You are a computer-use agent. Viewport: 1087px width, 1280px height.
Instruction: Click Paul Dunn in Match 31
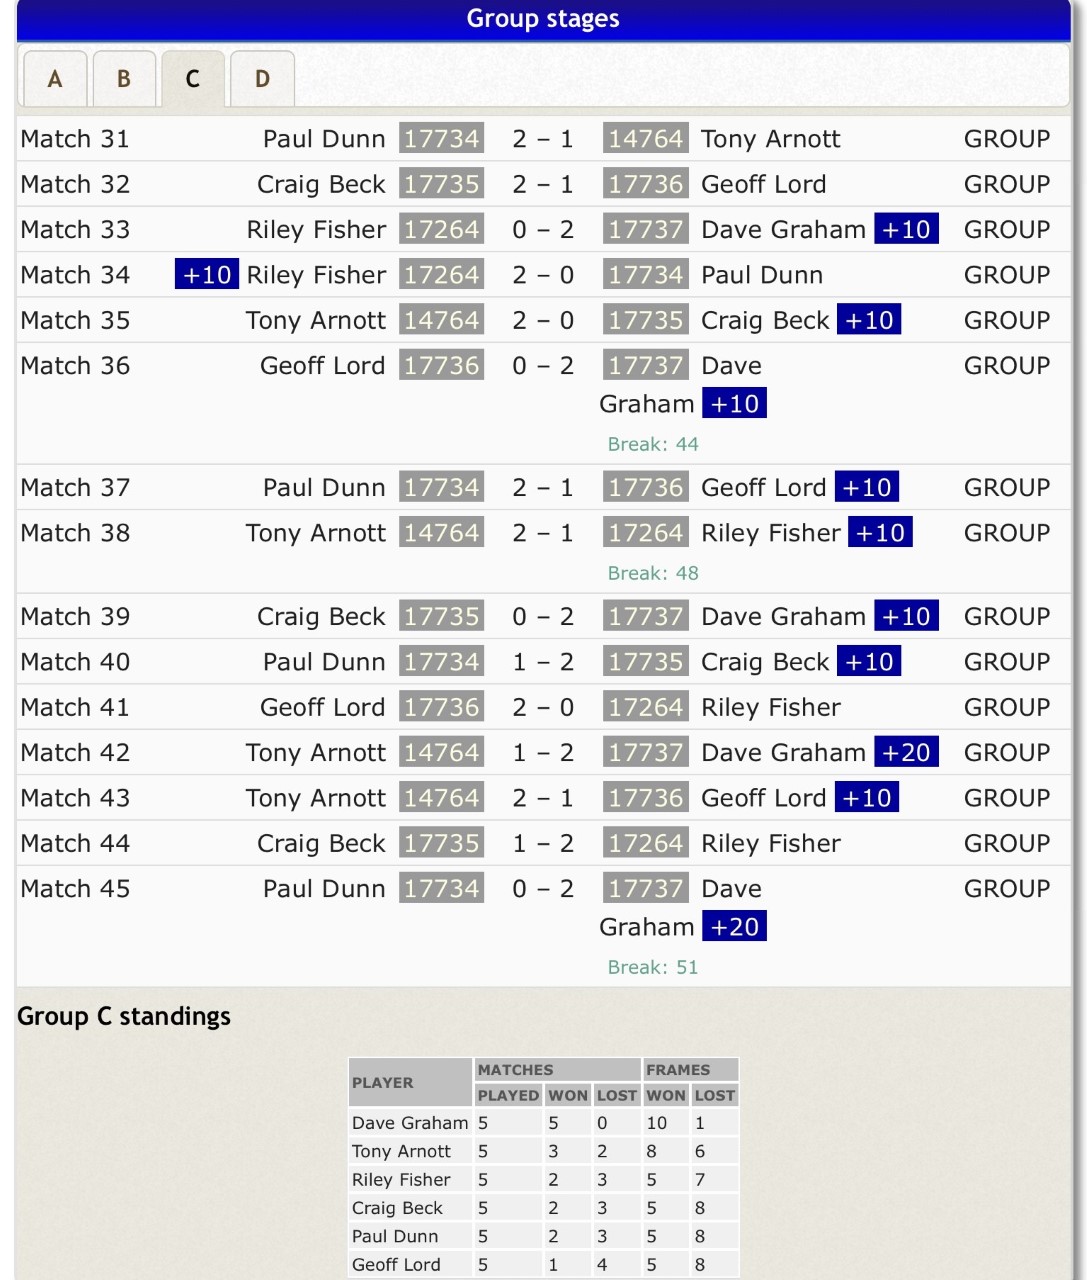coord(323,139)
